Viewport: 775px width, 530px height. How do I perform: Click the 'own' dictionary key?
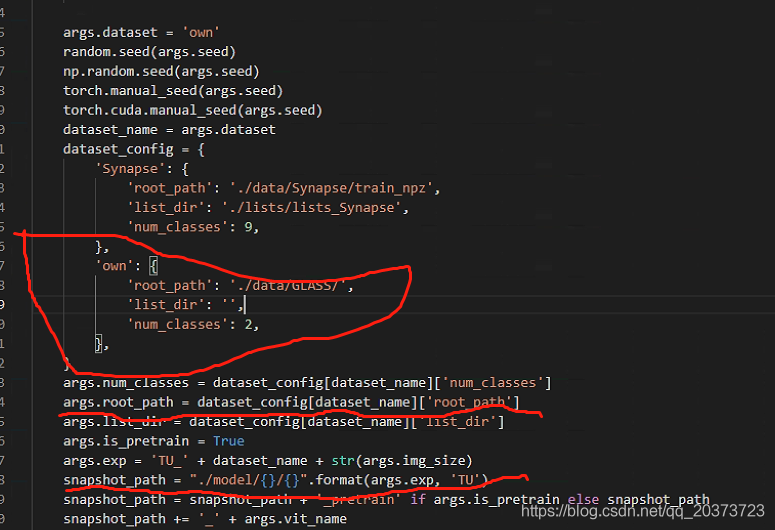(113, 266)
